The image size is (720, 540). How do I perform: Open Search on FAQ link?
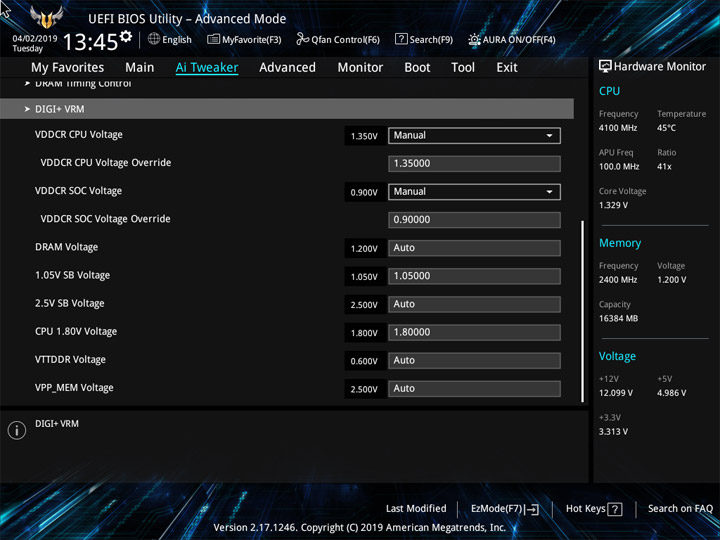[x=680, y=509]
